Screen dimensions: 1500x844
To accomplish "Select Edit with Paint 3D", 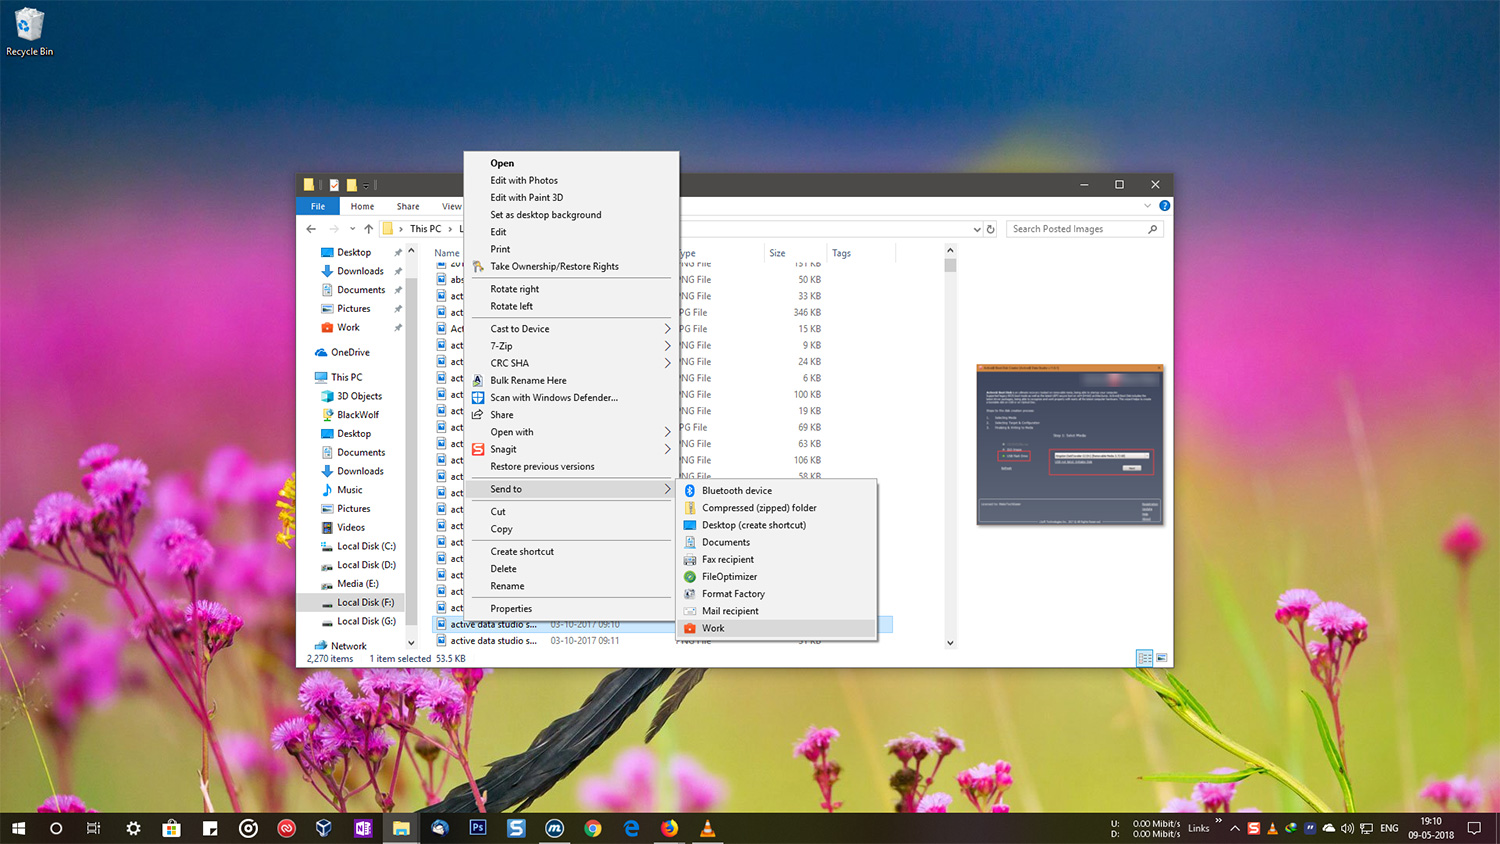I will pos(527,197).
